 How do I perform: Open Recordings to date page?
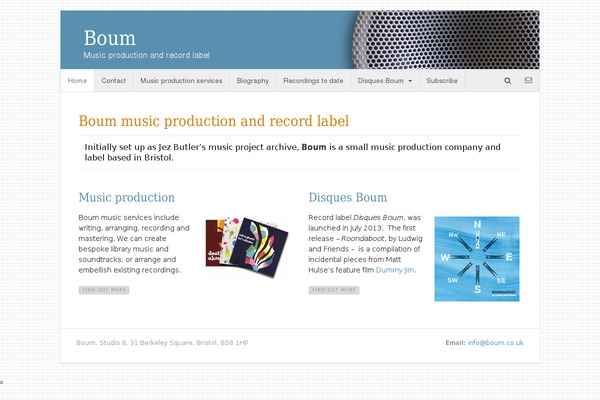coord(313,81)
